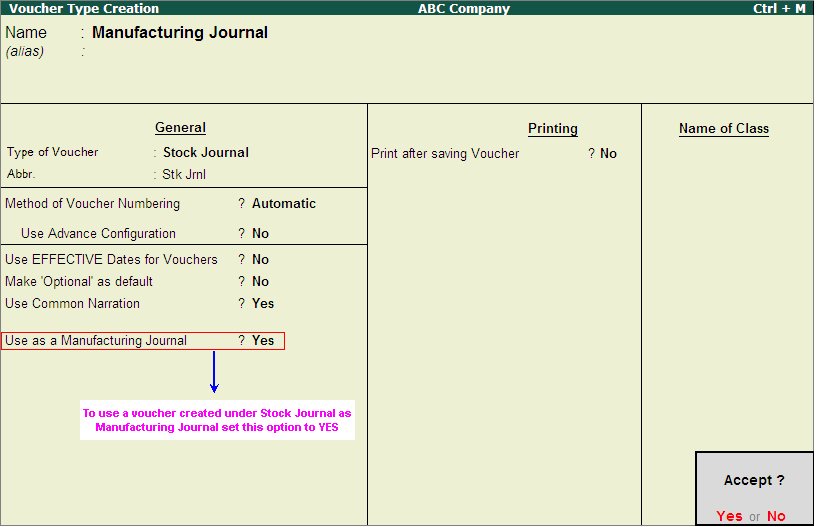Viewport: 820px width, 527px height.
Task: Click the 'Abbr.' label
Action: (21, 174)
